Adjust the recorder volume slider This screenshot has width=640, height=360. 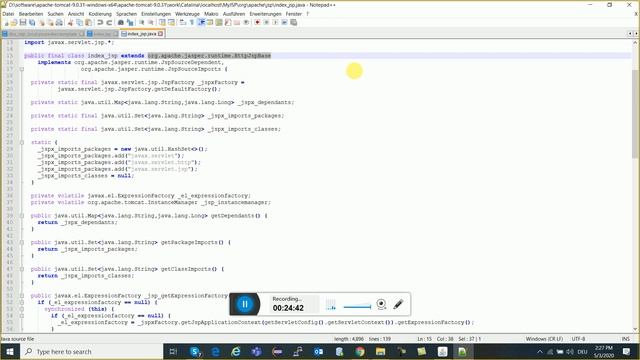(357, 307)
